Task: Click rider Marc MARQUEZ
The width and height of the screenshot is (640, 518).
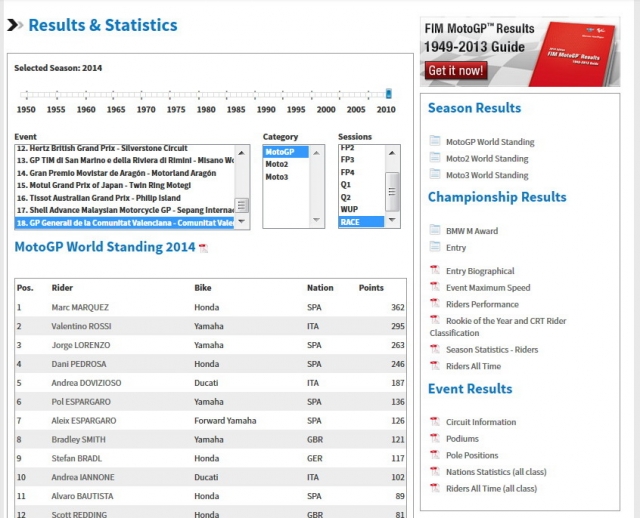Action: point(80,307)
